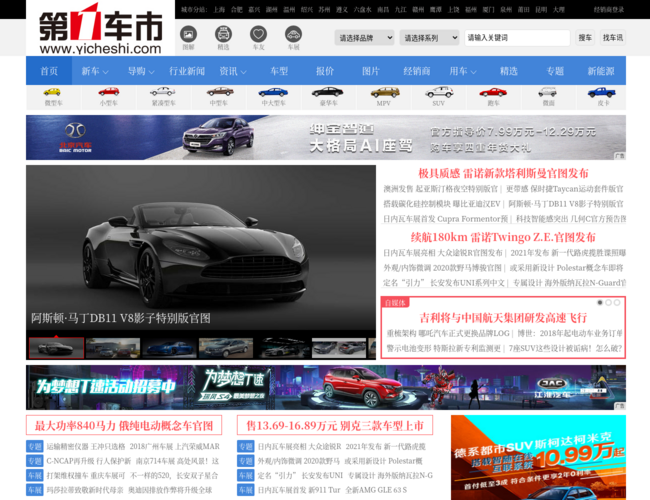Choose the 跑车 sports car icon

click(493, 95)
